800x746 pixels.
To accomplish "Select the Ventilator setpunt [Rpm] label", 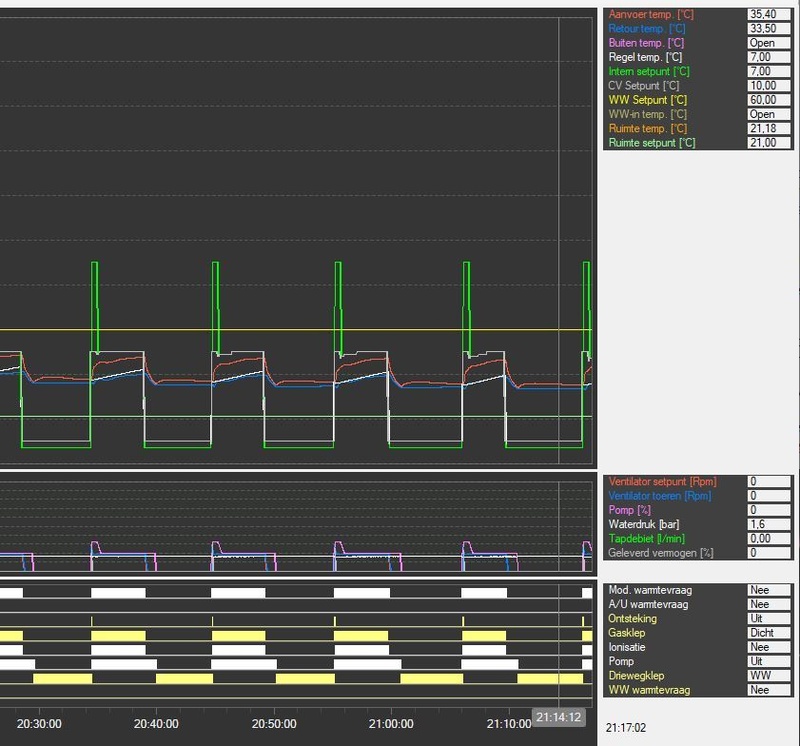I will (662, 482).
